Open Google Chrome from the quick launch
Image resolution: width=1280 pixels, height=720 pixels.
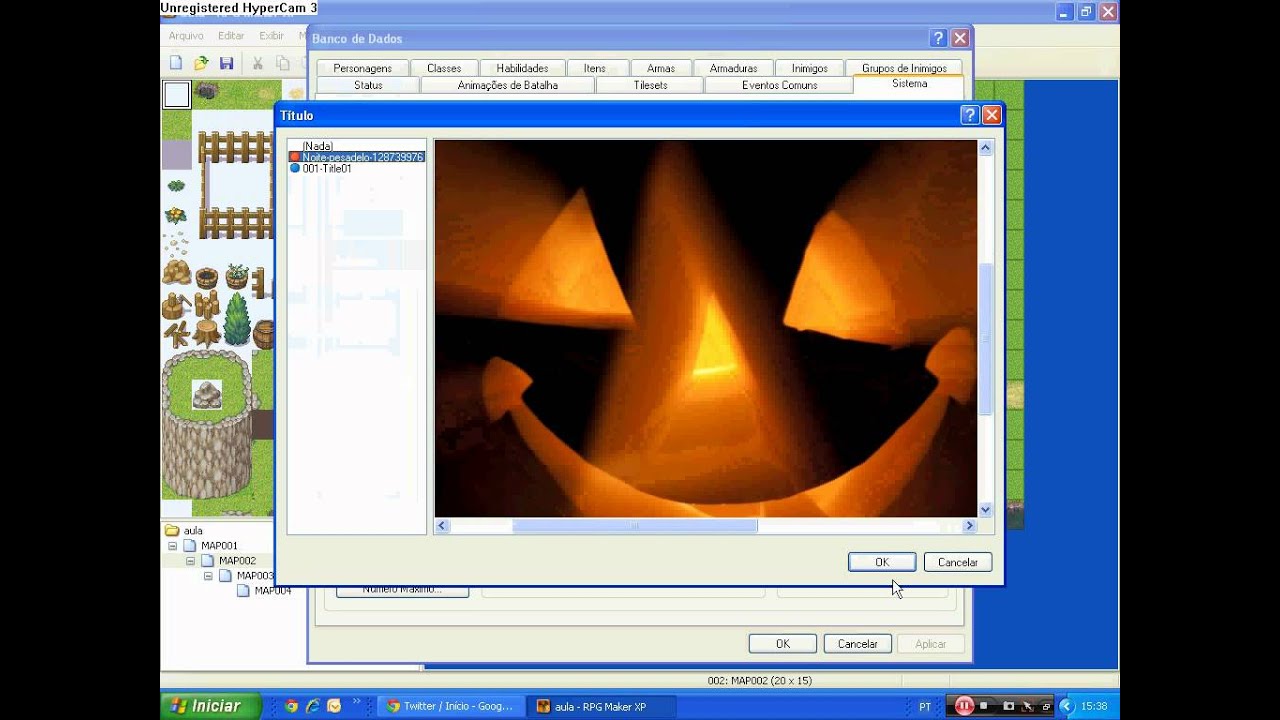coord(291,706)
